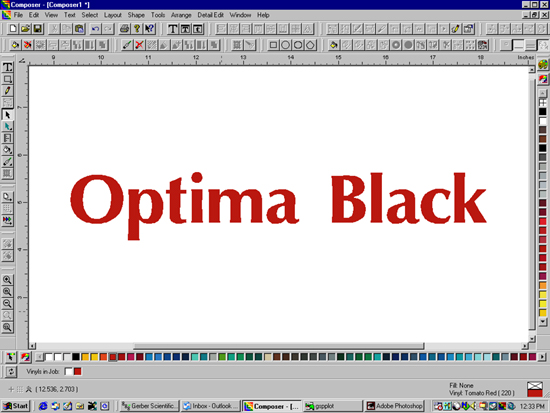The image size is (550, 413).
Task: Select red vinyl swatch in Vinyls in Job
Action: [x=78, y=371]
